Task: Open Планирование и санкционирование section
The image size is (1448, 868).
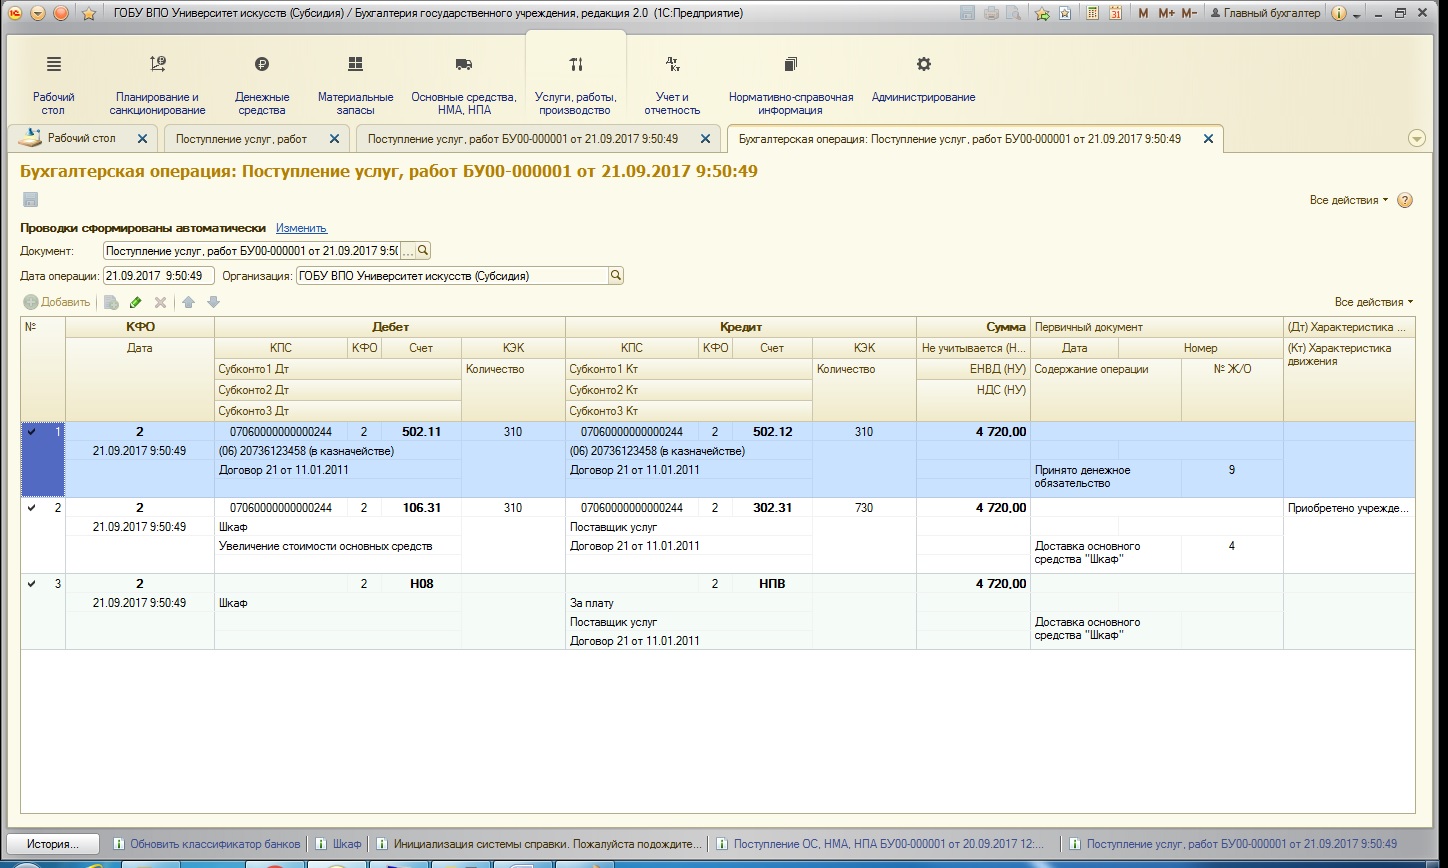Action: click(x=158, y=85)
